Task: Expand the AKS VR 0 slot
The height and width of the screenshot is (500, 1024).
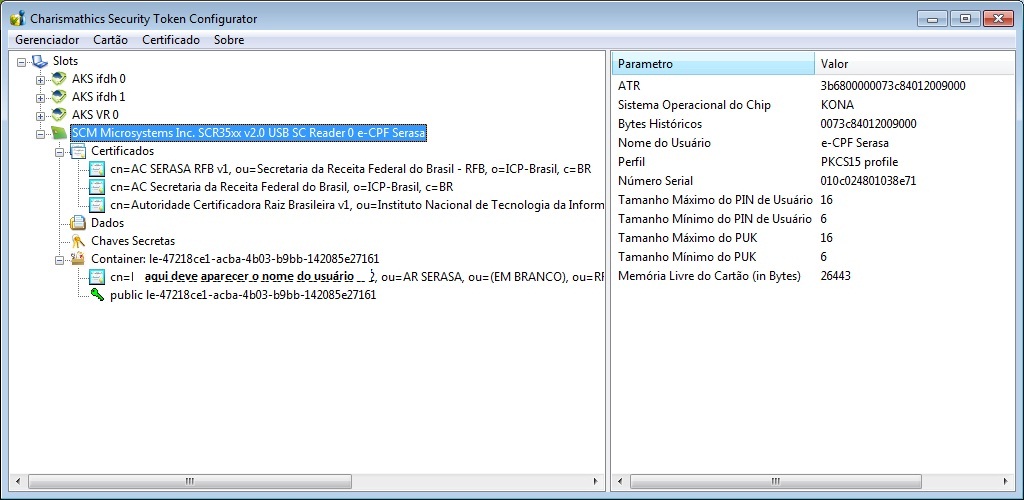Action: 40,116
